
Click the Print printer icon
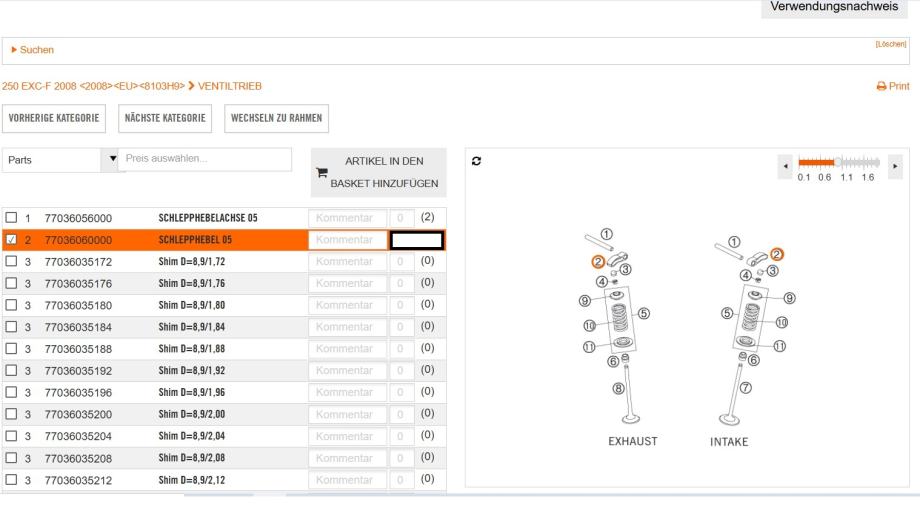881,87
